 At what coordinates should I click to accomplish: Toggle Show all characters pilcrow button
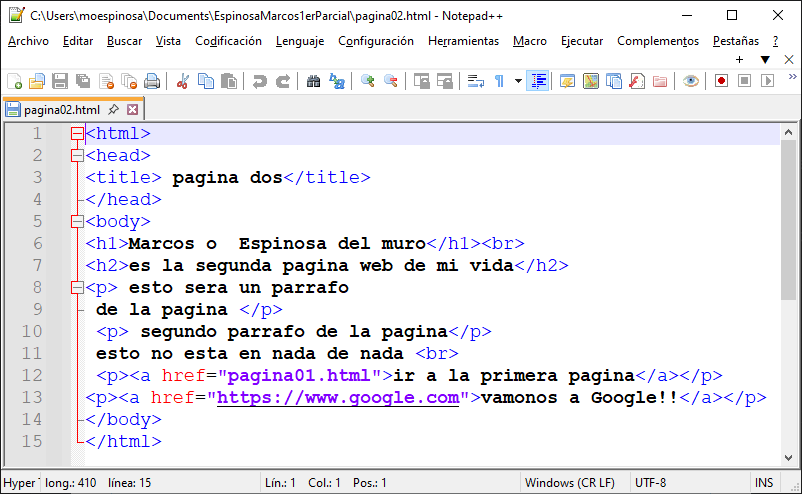click(499, 81)
